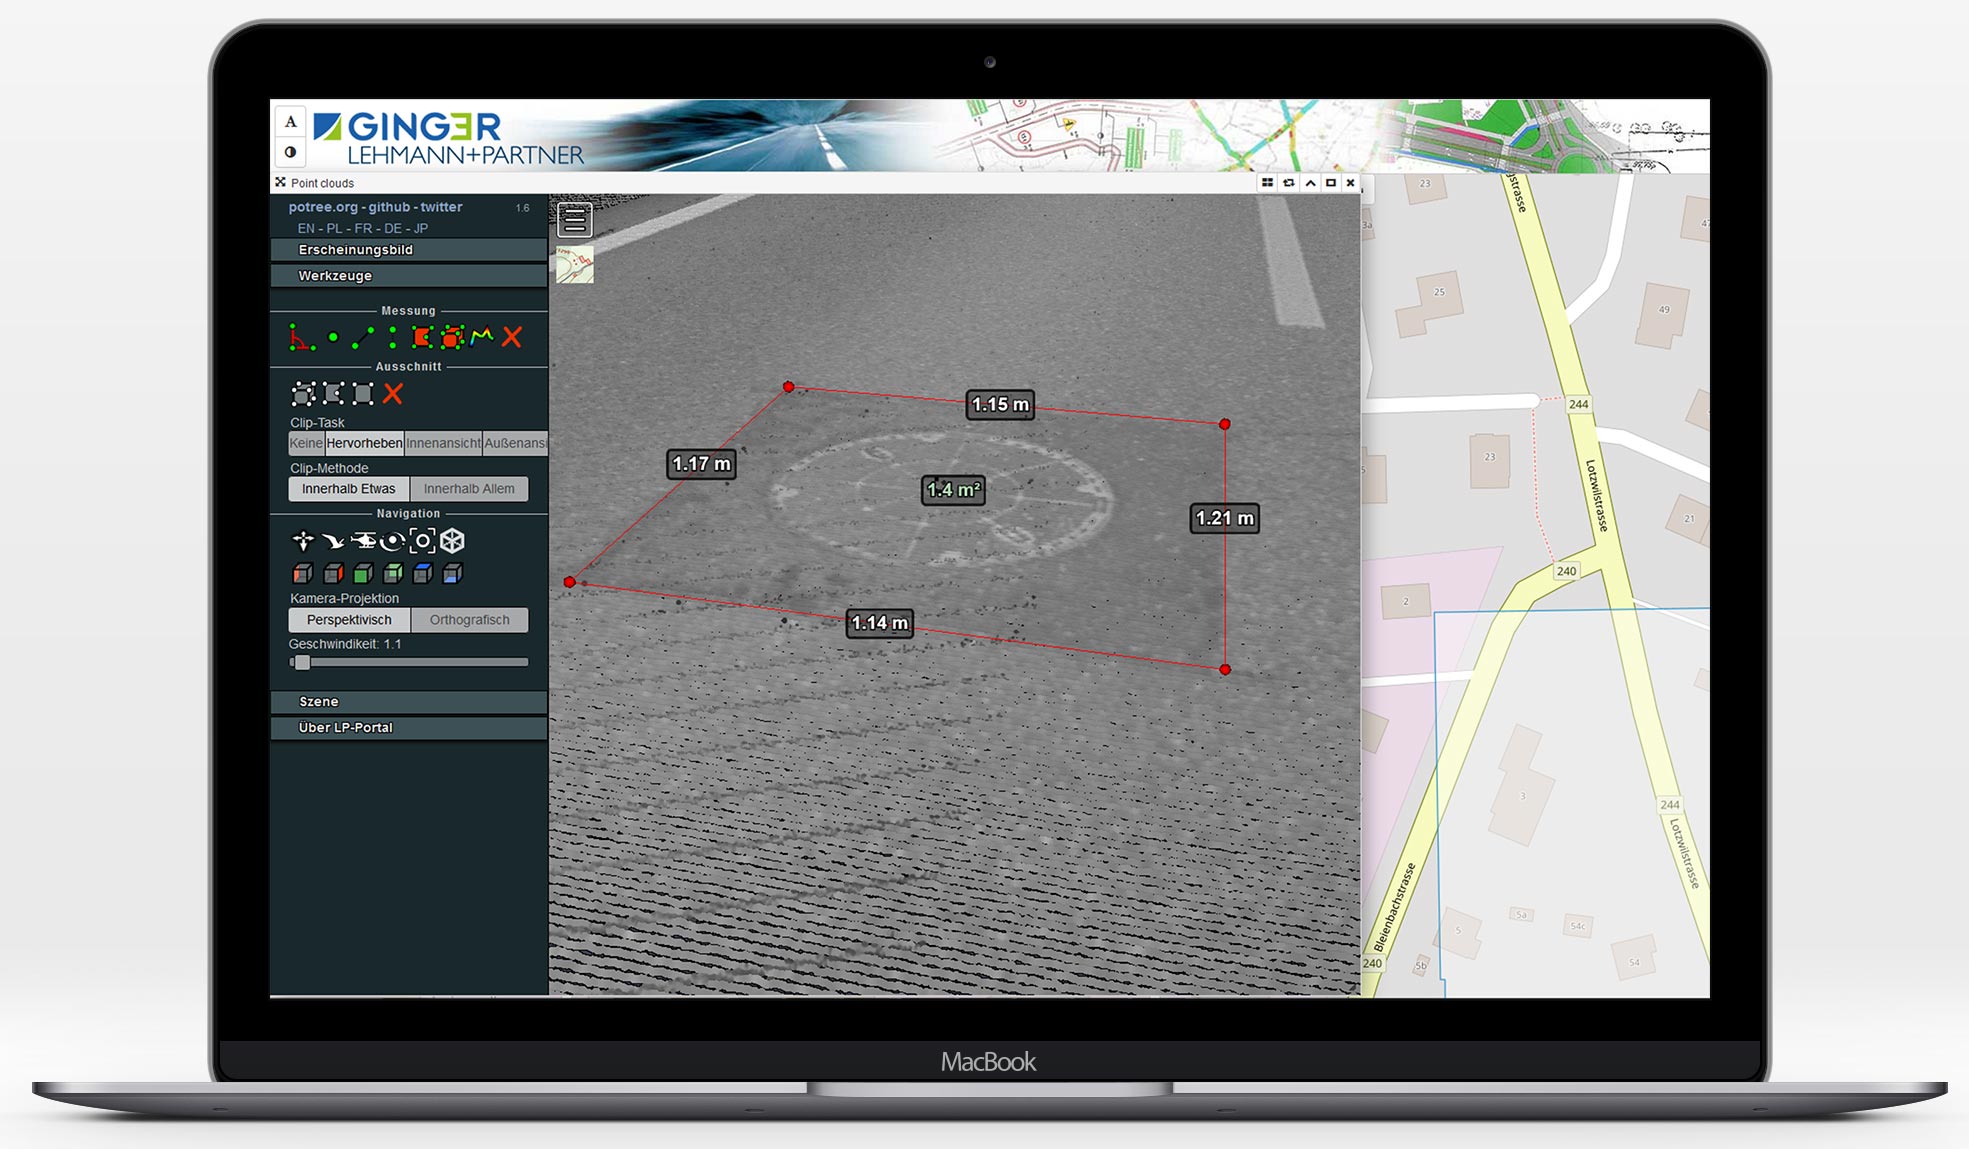1969x1149 pixels.
Task: Switch to helicopter navigation mode
Action: 363,541
